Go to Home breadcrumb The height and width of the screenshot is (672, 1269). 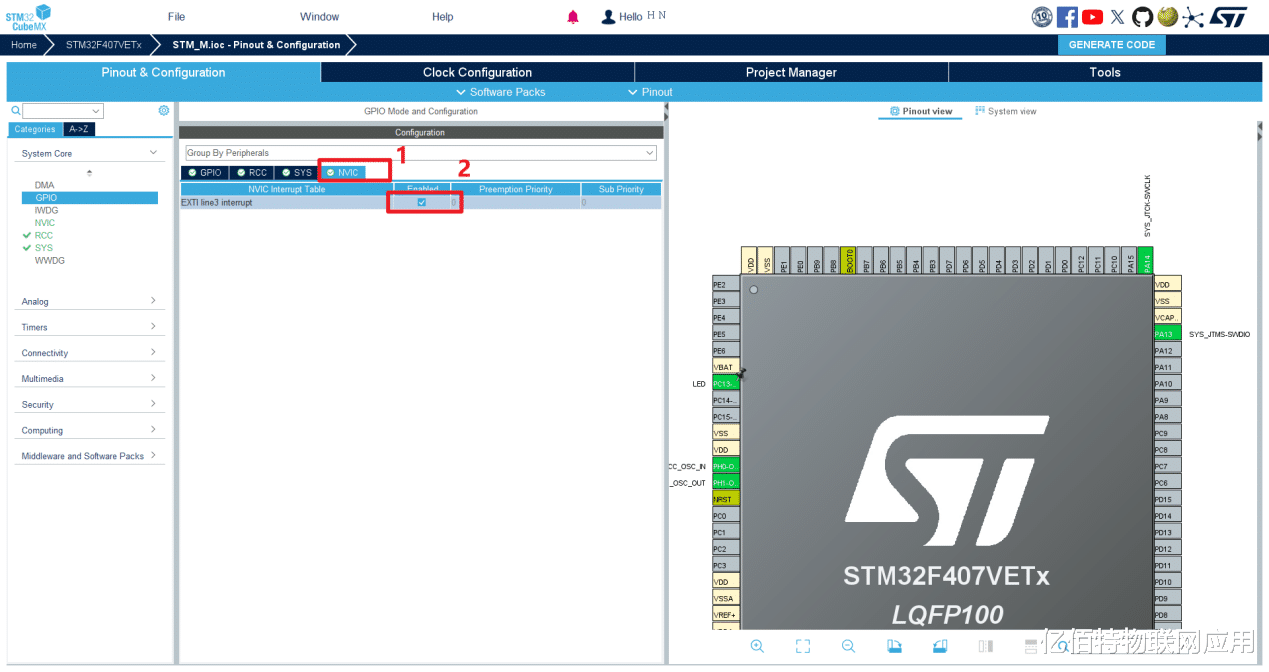(x=24, y=45)
